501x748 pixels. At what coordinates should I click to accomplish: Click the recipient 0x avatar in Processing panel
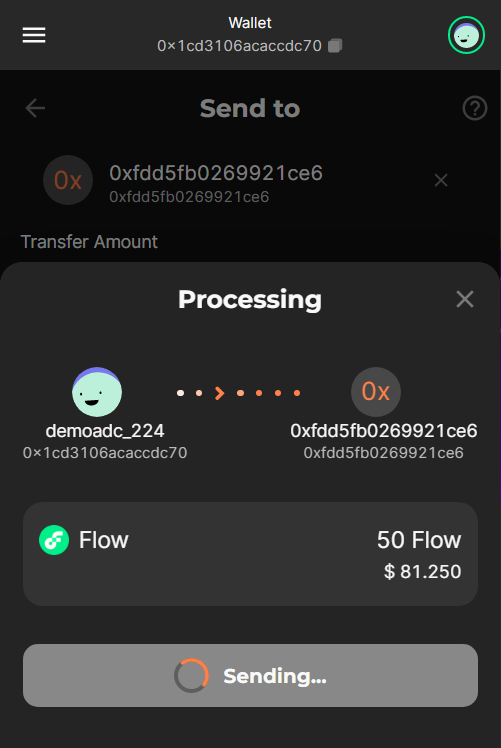click(376, 392)
